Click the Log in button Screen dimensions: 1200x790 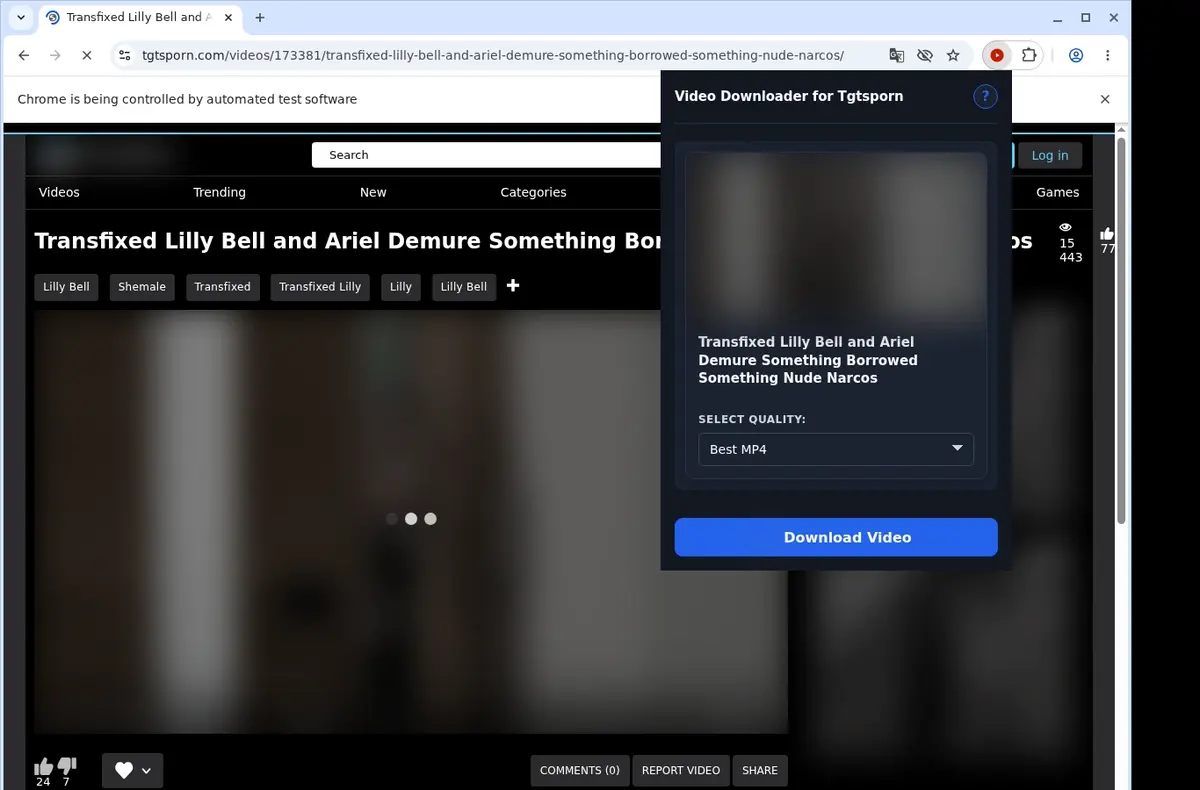click(1050, 155)
